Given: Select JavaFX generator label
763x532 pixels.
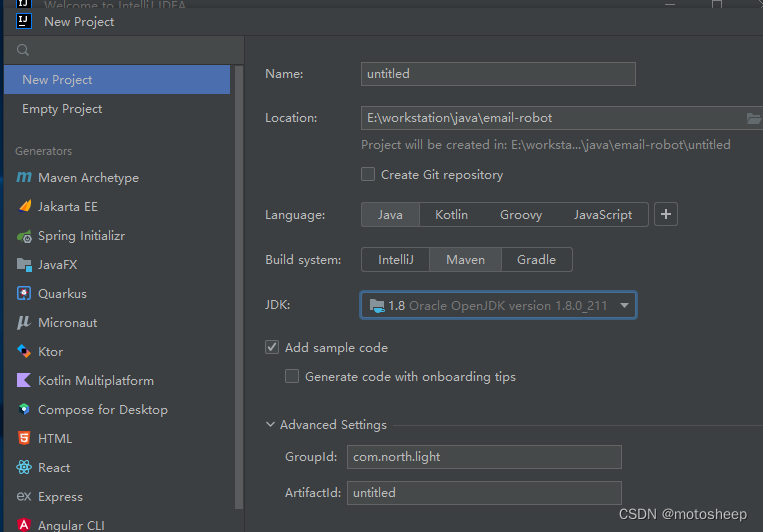Looking at the screenshot, I should tap(57, 264).
